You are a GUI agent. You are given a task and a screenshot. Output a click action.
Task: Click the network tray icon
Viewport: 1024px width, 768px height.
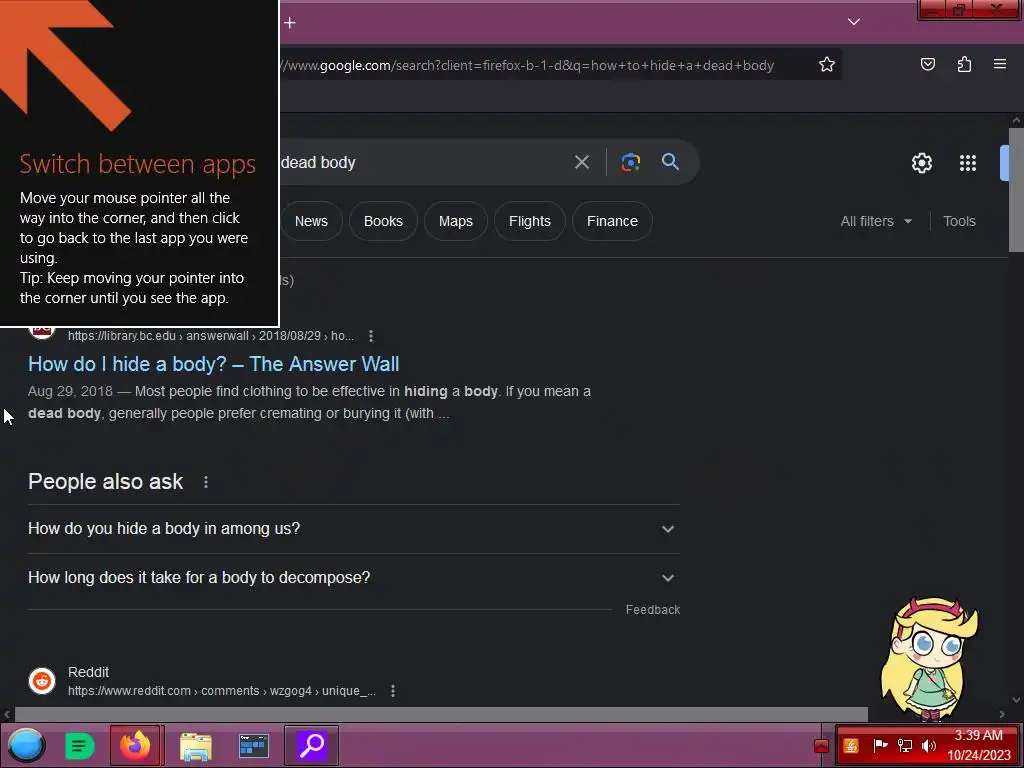(x=904, y=746)
